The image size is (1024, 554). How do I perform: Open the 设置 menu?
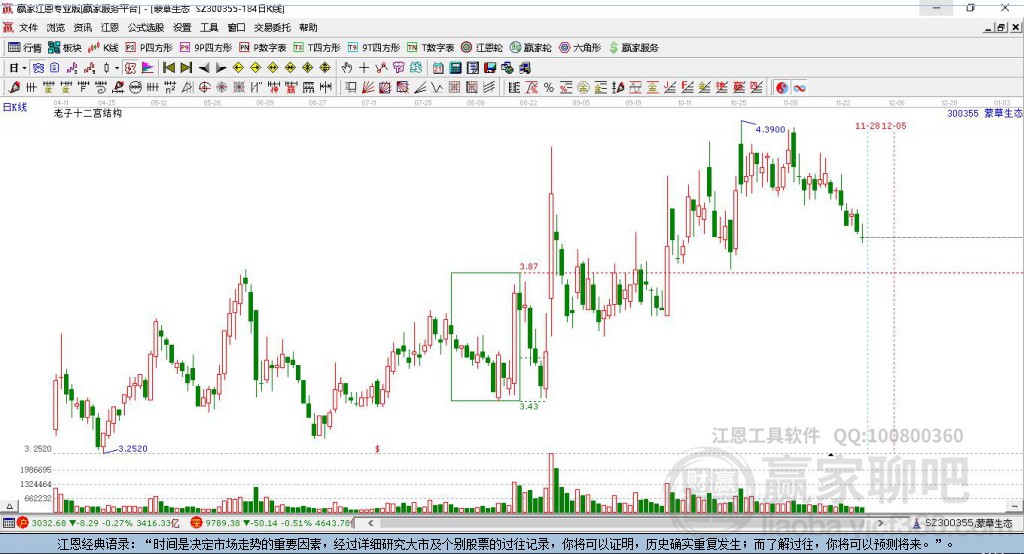point(182,27)
